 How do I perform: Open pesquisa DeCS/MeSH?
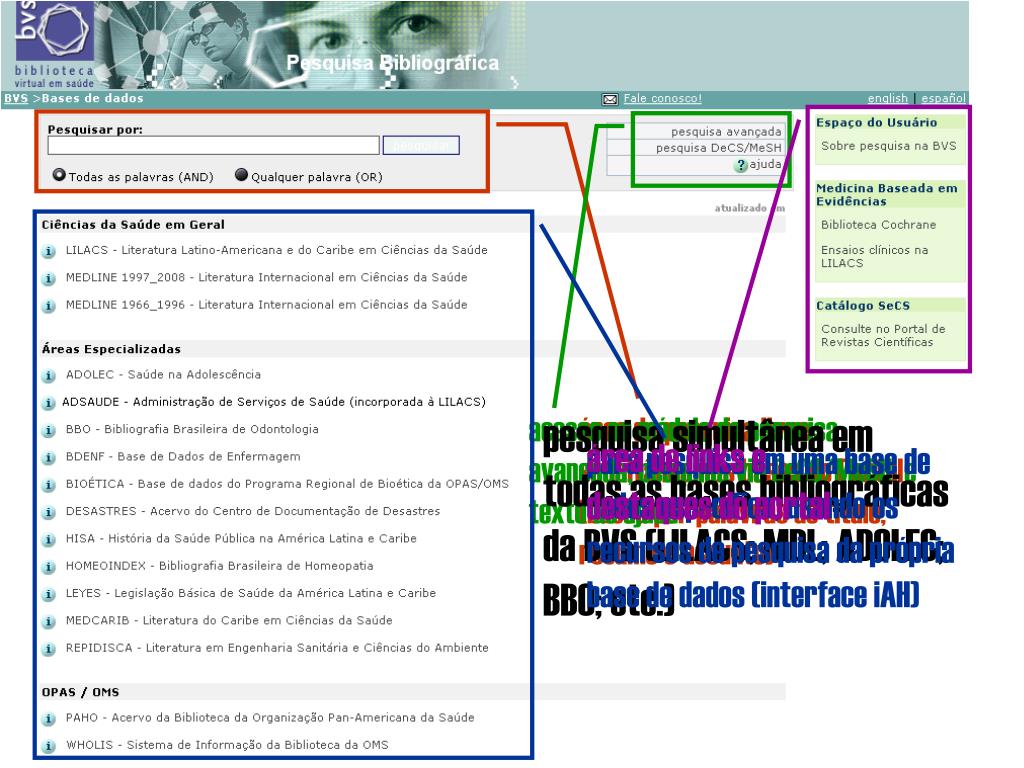(718, 148)
